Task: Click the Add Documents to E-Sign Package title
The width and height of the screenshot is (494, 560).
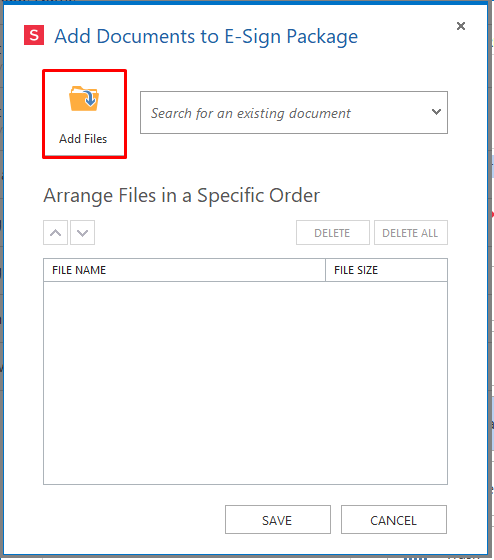Action: [x=206, y=36]
